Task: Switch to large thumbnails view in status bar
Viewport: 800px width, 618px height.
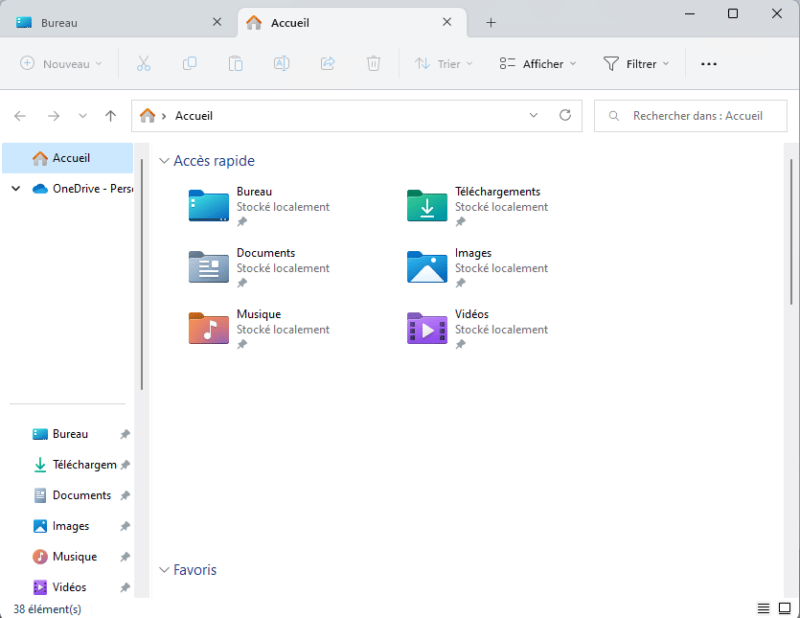Action: 785,608
